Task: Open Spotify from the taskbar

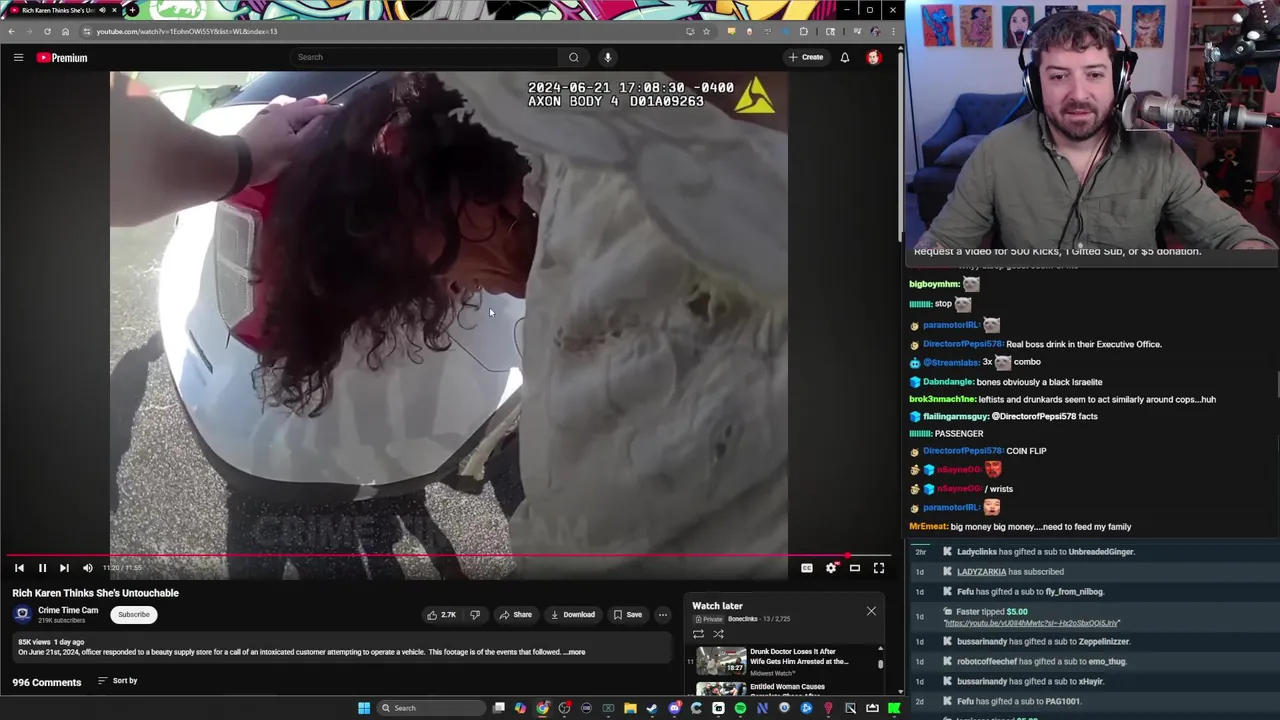Action: coord(740,708)
